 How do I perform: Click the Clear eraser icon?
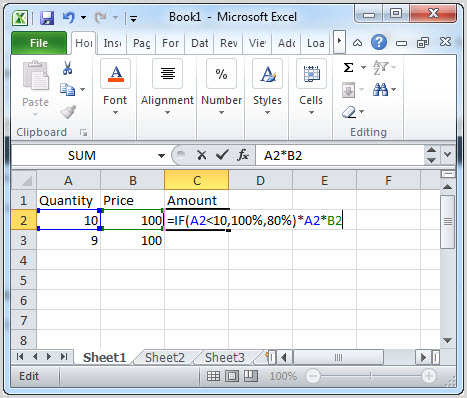coord(349,112)
